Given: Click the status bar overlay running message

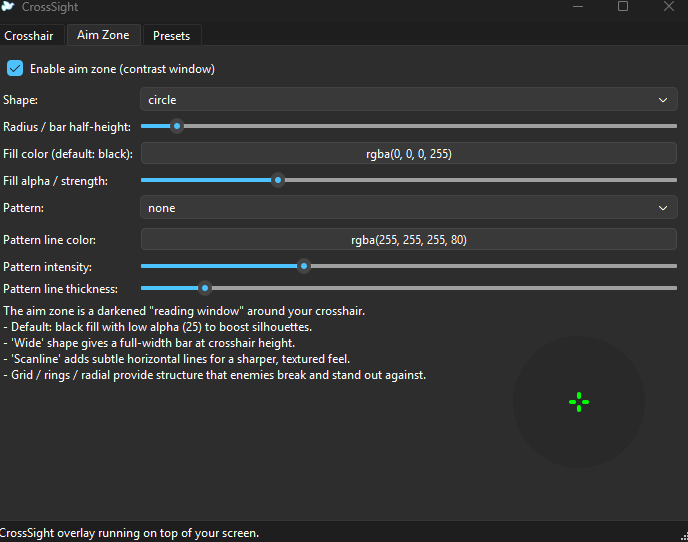Looking at the screenshot, I should click(130, 533).
